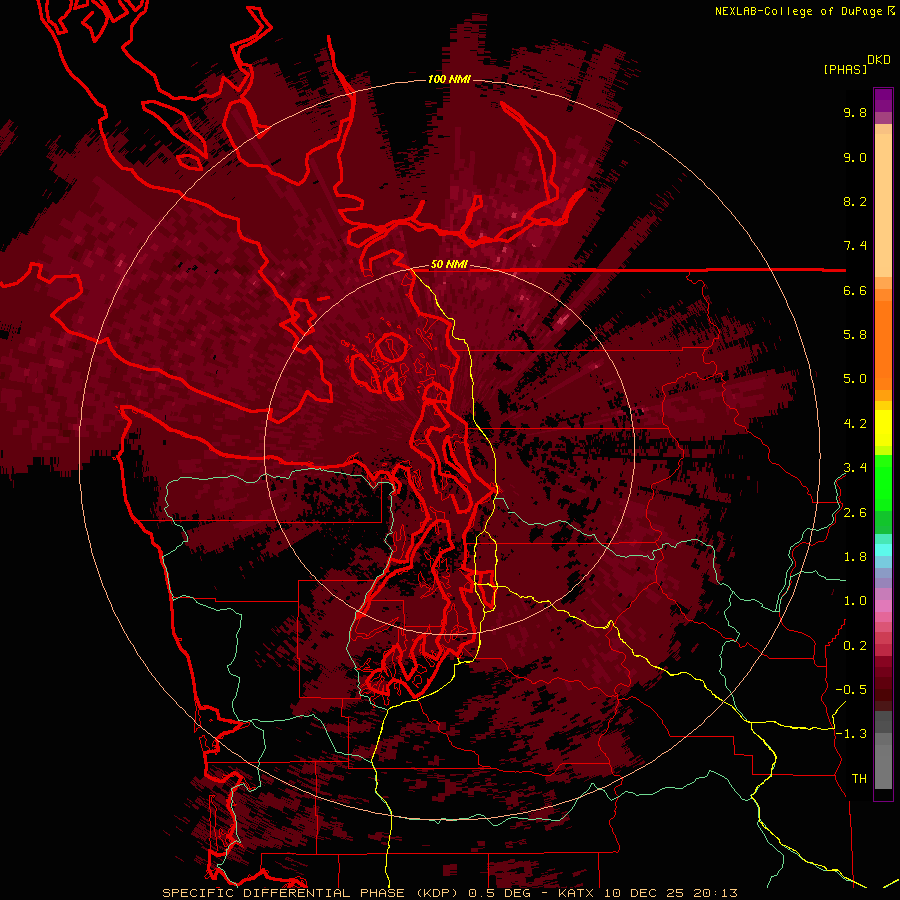
Task: Click the 6.6 scale value
Action: pos(855,290)
